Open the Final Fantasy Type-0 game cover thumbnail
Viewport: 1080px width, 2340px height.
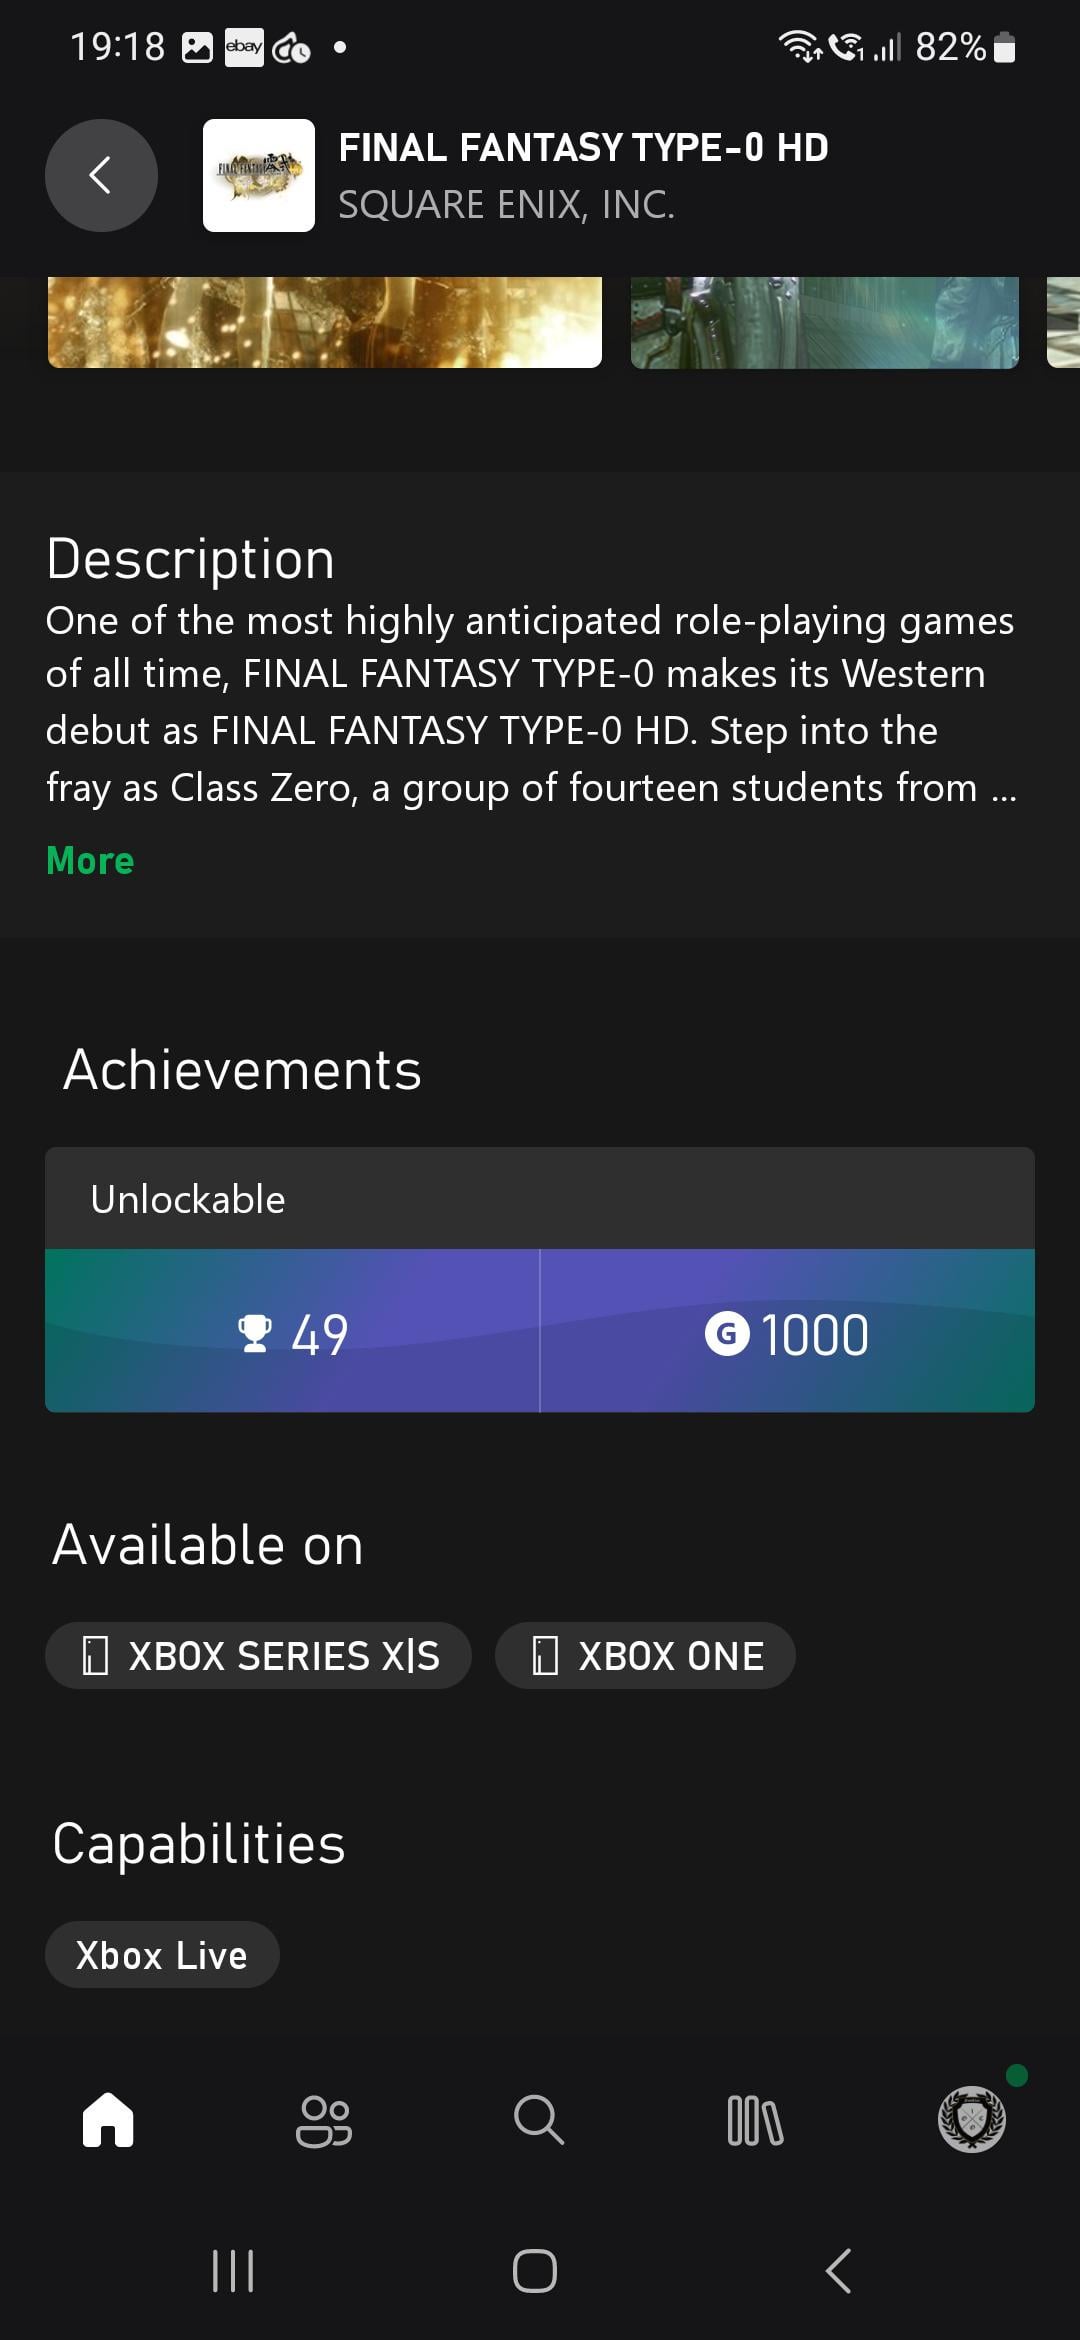click(259, 176)
